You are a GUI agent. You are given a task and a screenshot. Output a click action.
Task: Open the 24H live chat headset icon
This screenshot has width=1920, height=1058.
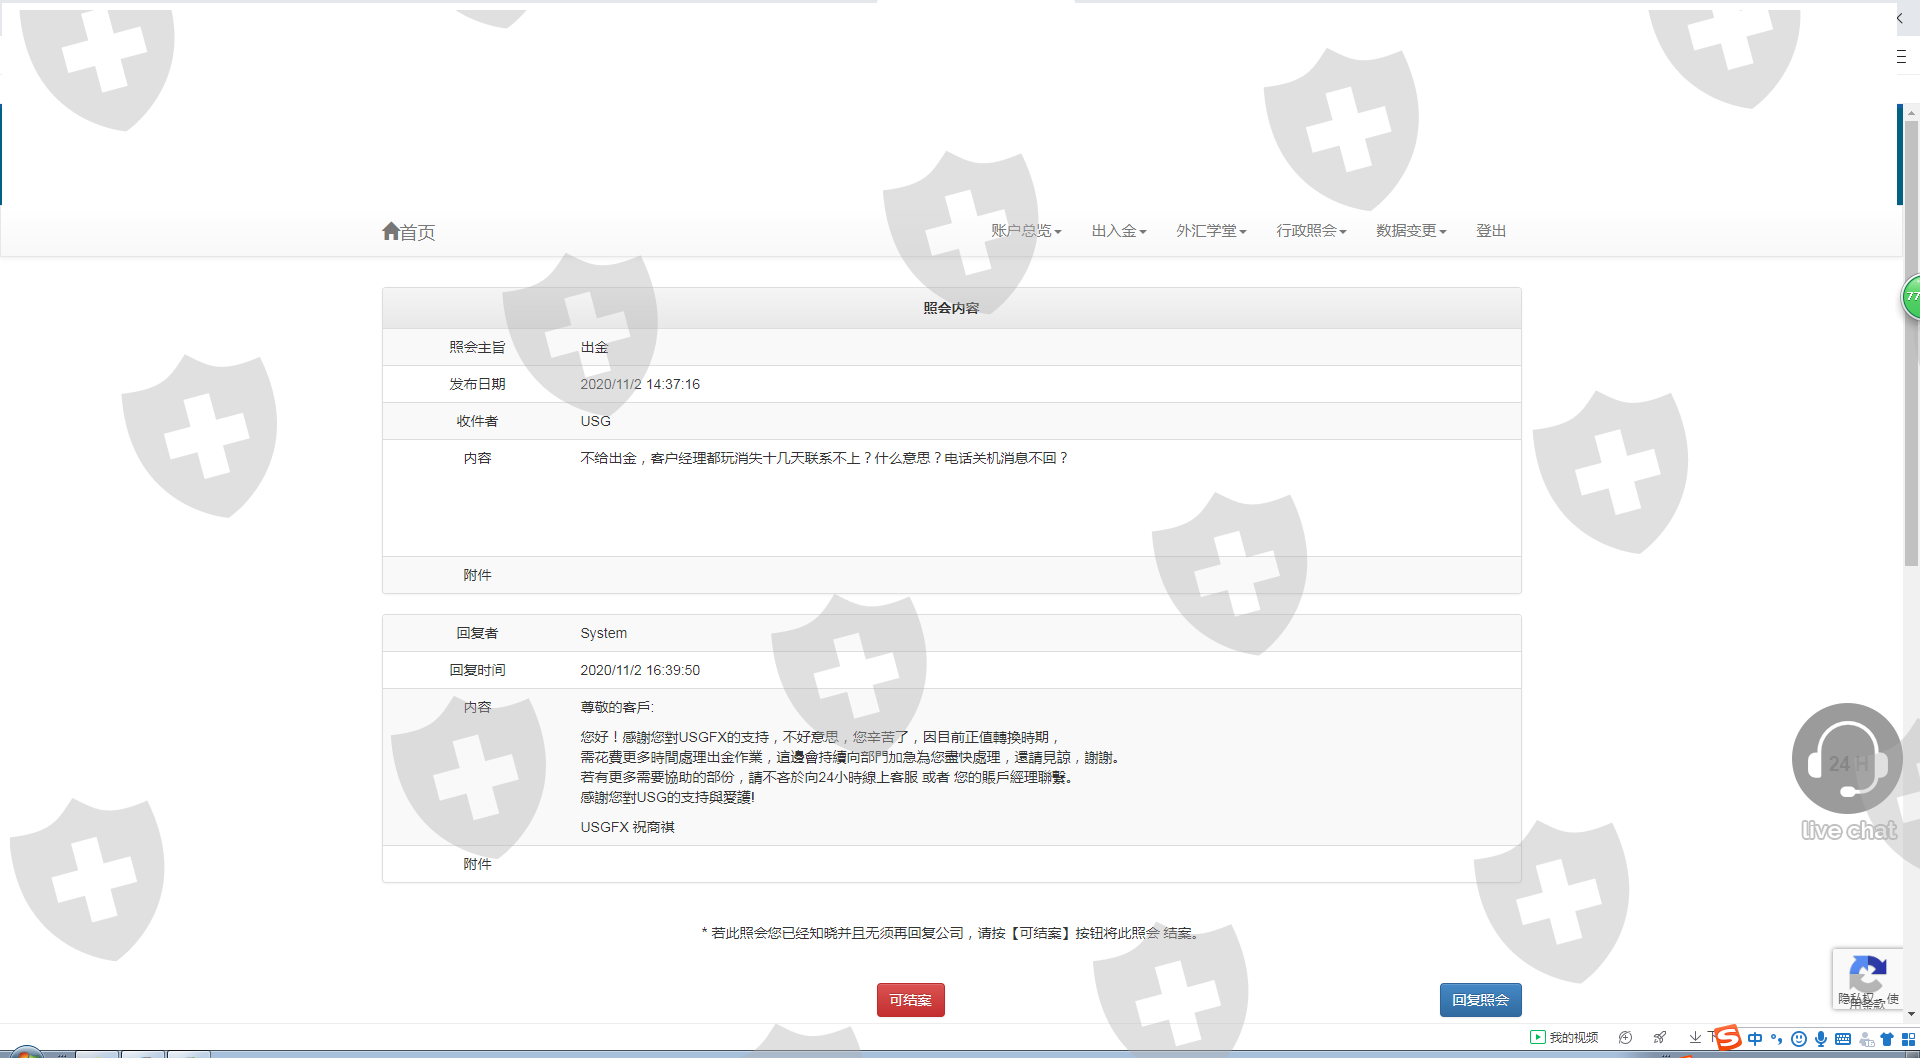pyautogui.click(x=1846, y=759)
